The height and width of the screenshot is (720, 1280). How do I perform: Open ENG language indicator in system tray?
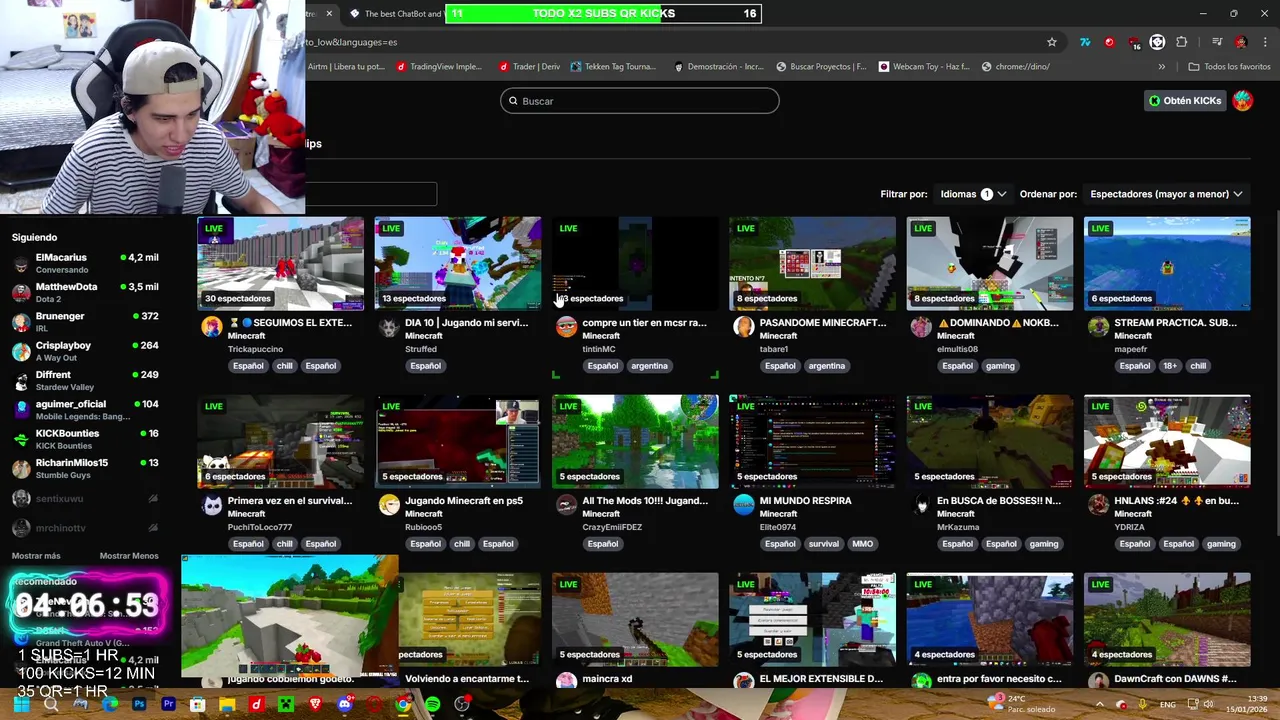pos(1167,705)
